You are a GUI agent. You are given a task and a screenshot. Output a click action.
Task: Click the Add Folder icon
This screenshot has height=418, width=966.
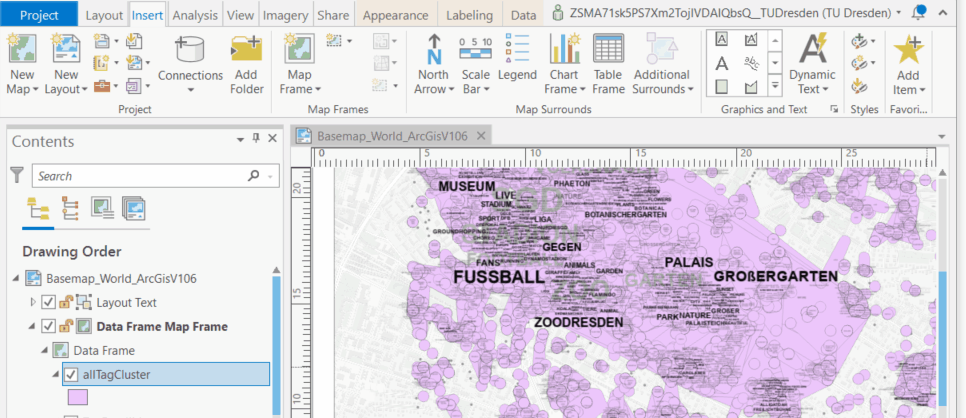[246, 49]
